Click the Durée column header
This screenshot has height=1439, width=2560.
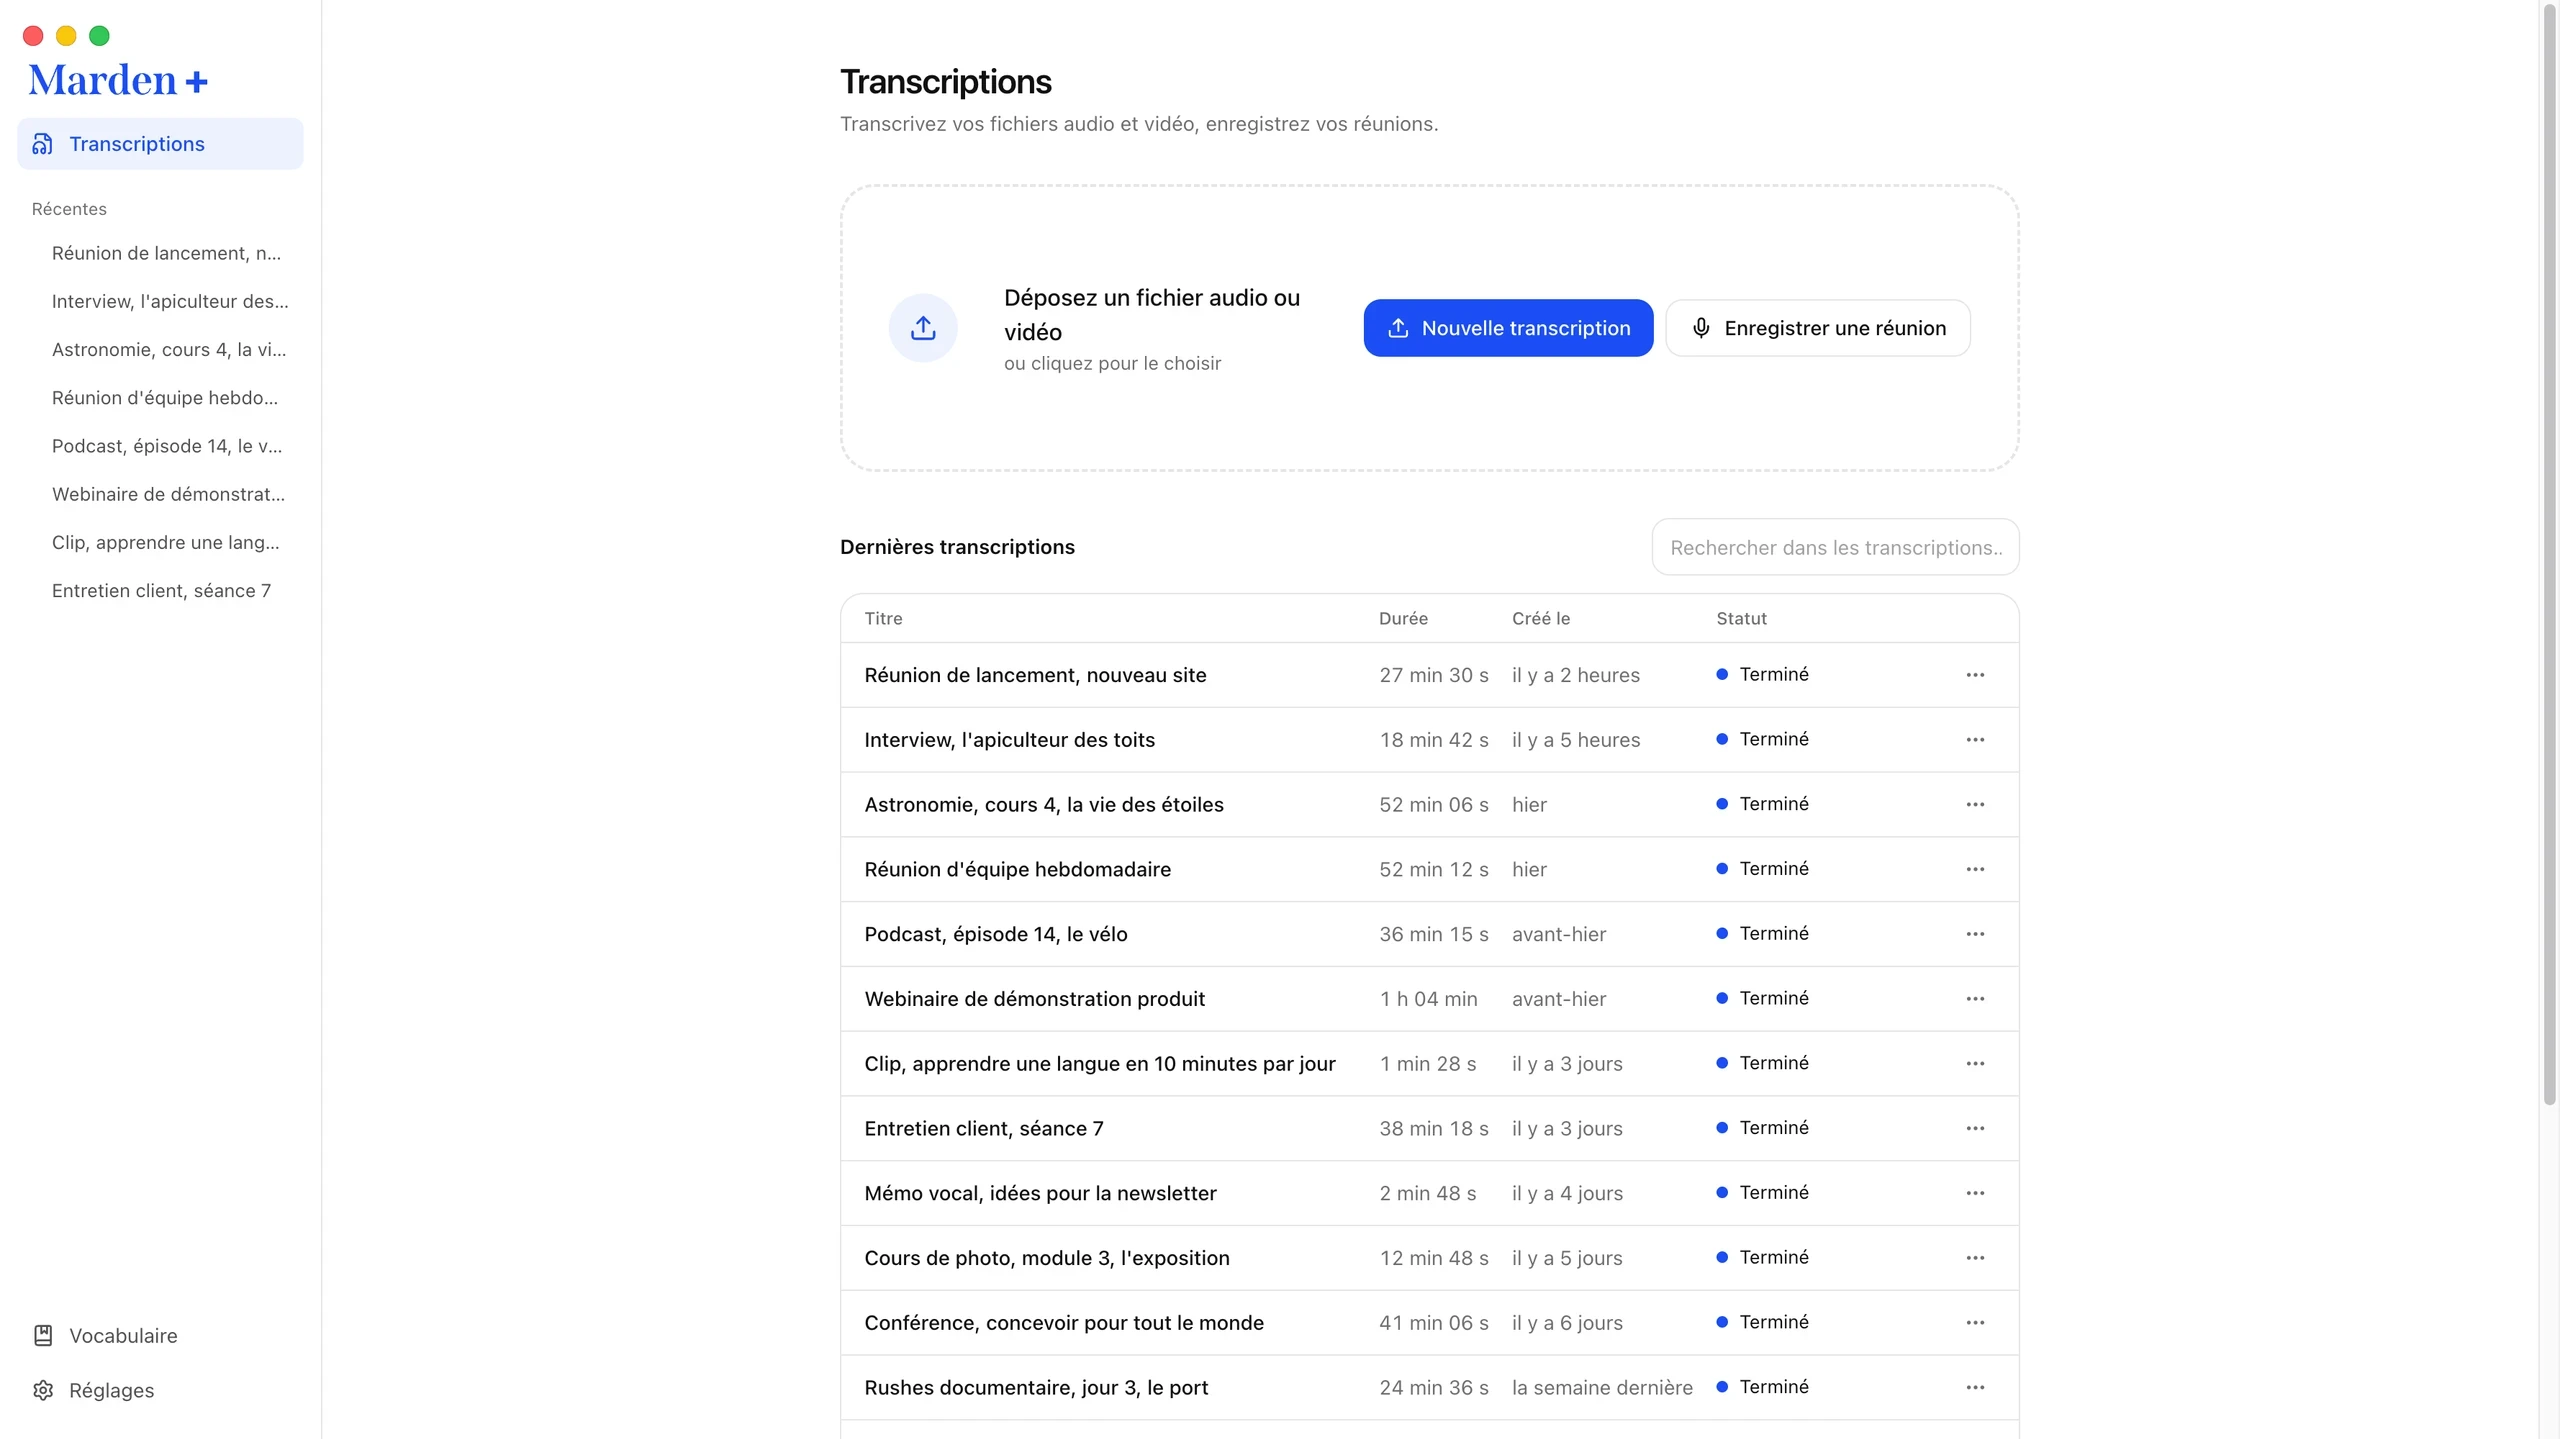pos(1403,618)
